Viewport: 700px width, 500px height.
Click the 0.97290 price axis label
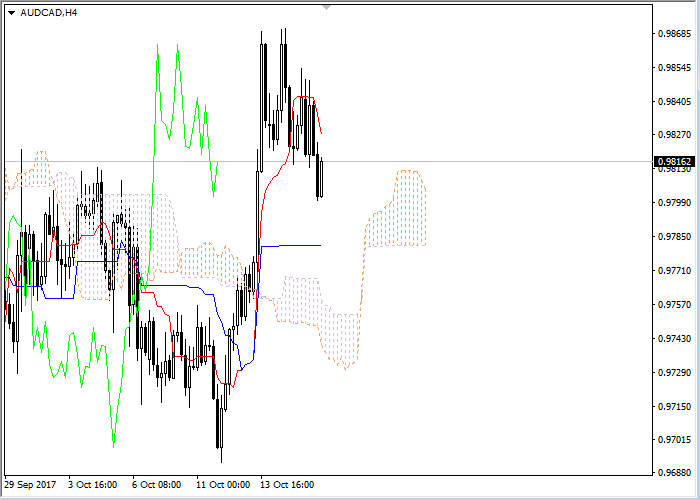(x=675, y=372)
